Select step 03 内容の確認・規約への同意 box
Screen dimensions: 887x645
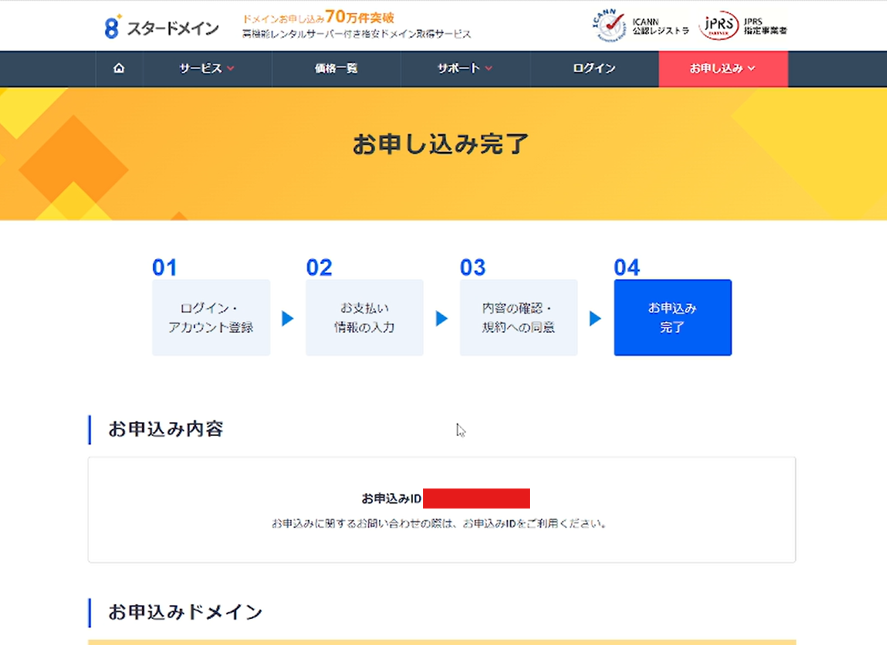[x=519, y=317]
